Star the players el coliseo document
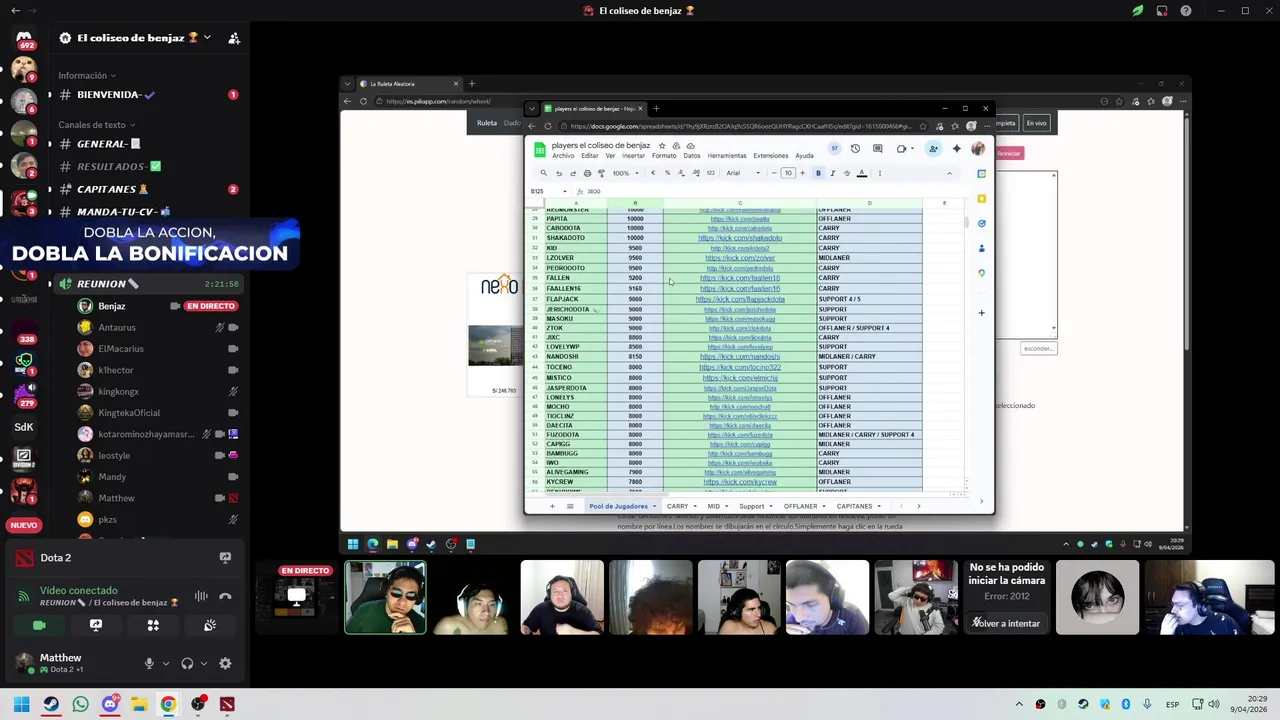The image size is (1280, 720). tap(662, 146)
